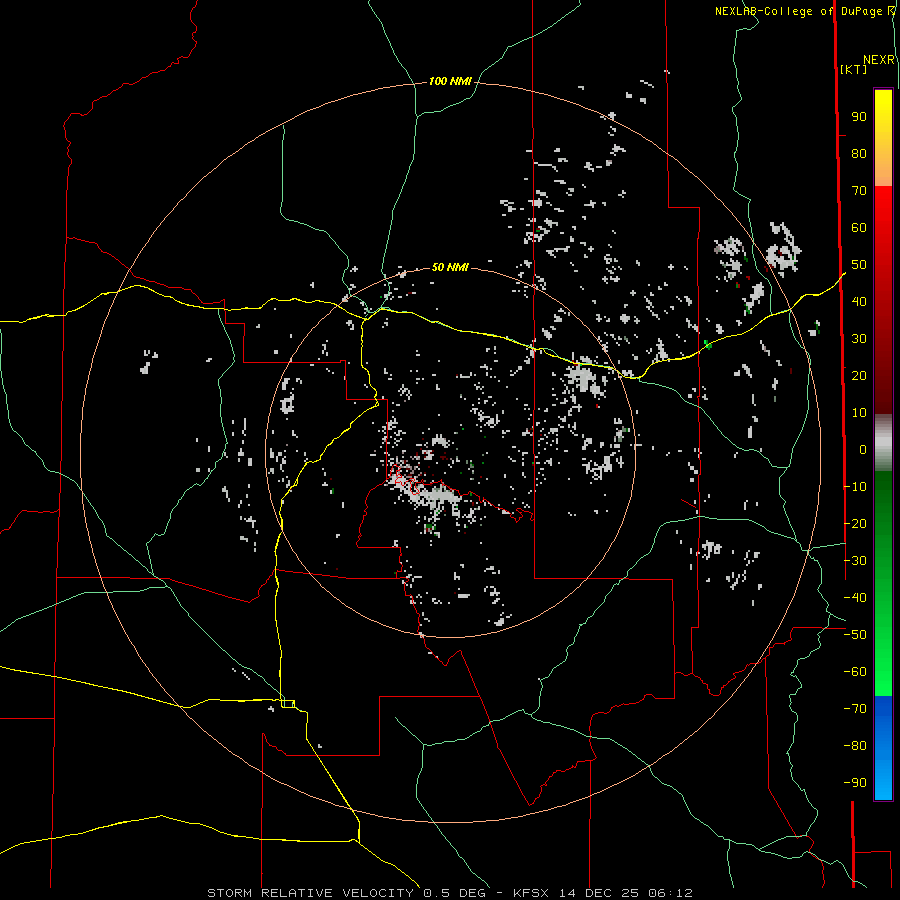
Task: Click the -90 label on the velocity scale
Action: [855, 783]
